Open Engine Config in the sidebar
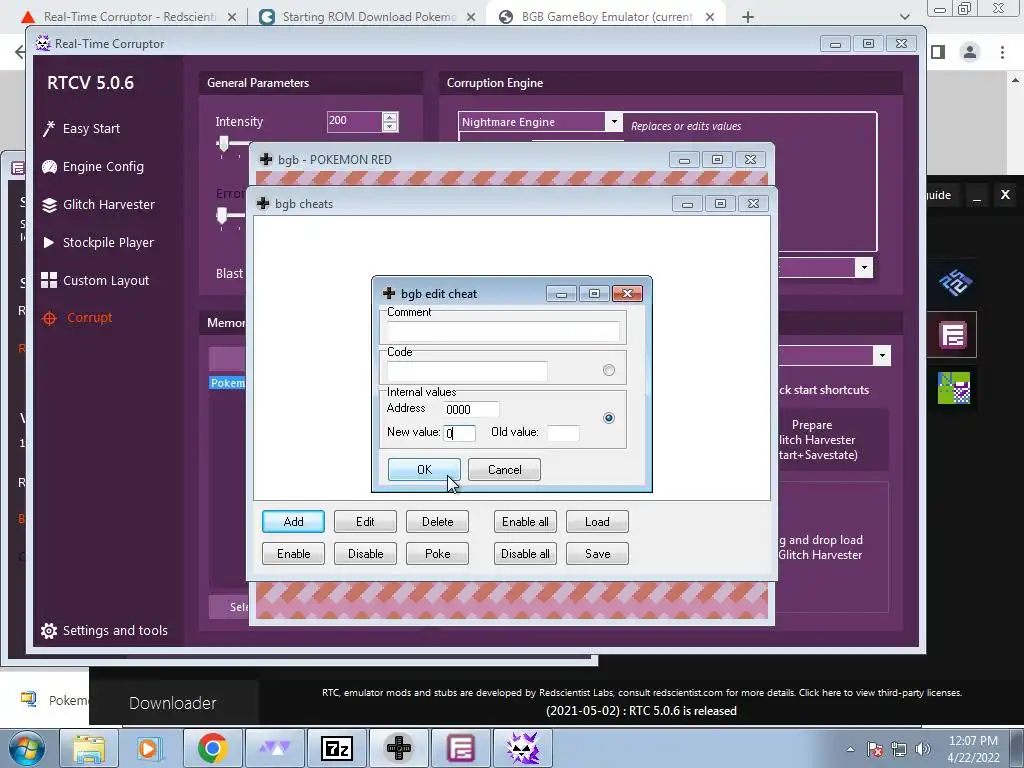The width and height of the screenshot is (1024, 768). [92, 167]
